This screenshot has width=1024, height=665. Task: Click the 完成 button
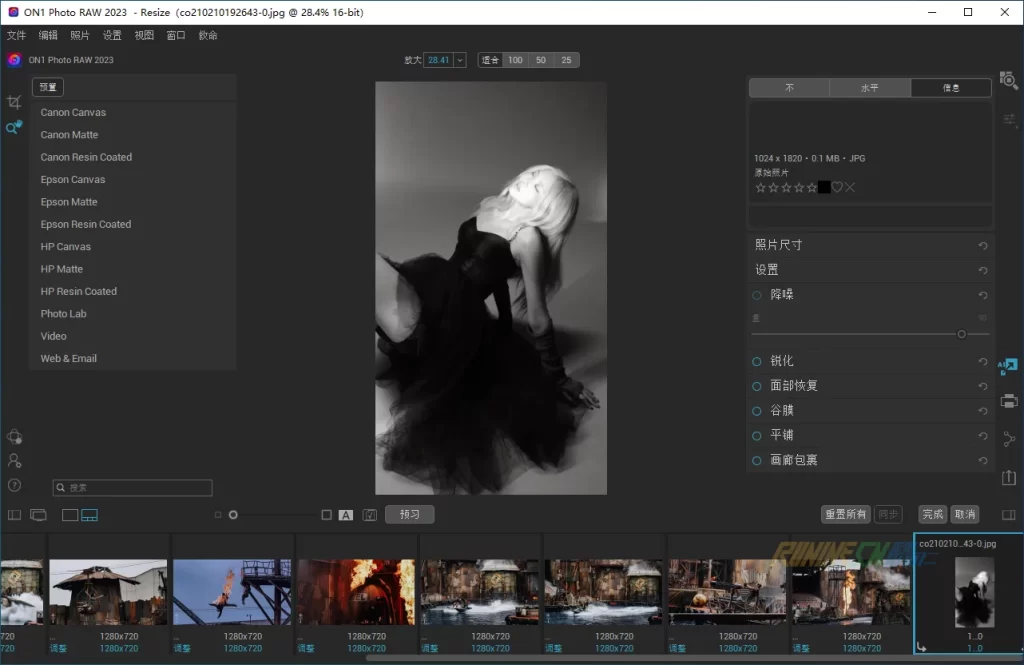(x=932, y=514)
